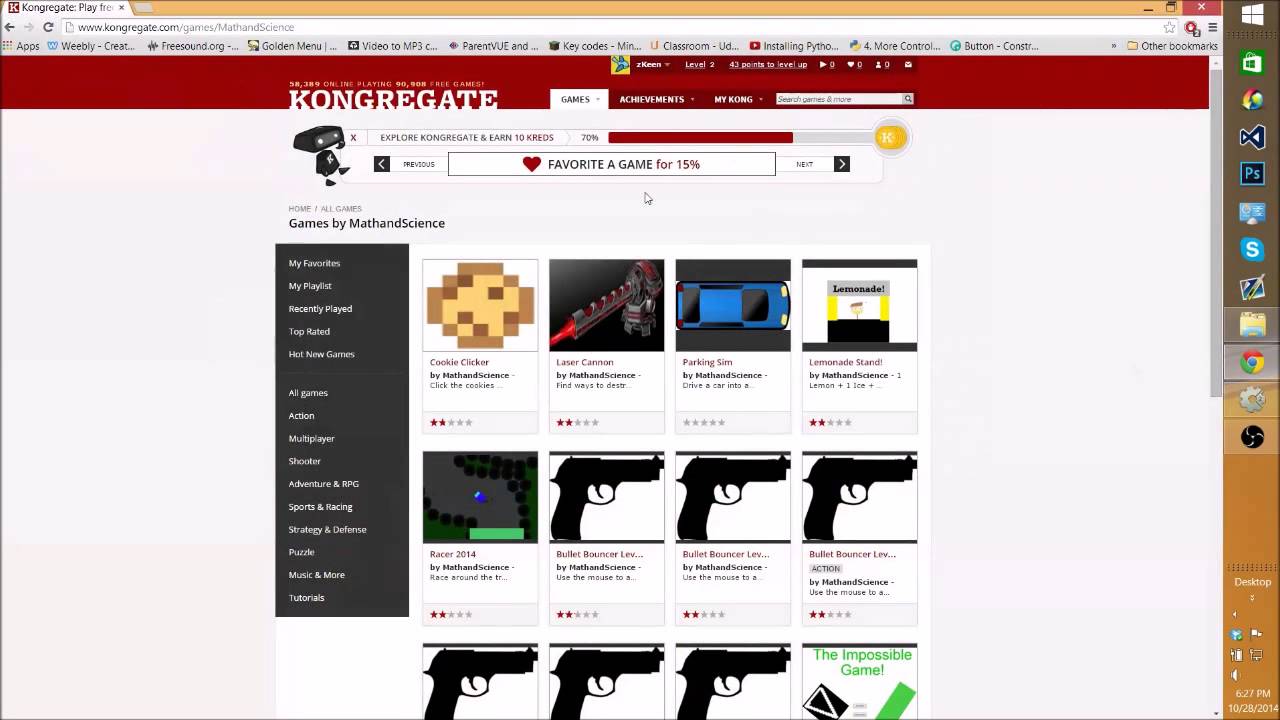Click the Kongregate logo
Screen dimensions: 1280x720
[x=393, y=99]
